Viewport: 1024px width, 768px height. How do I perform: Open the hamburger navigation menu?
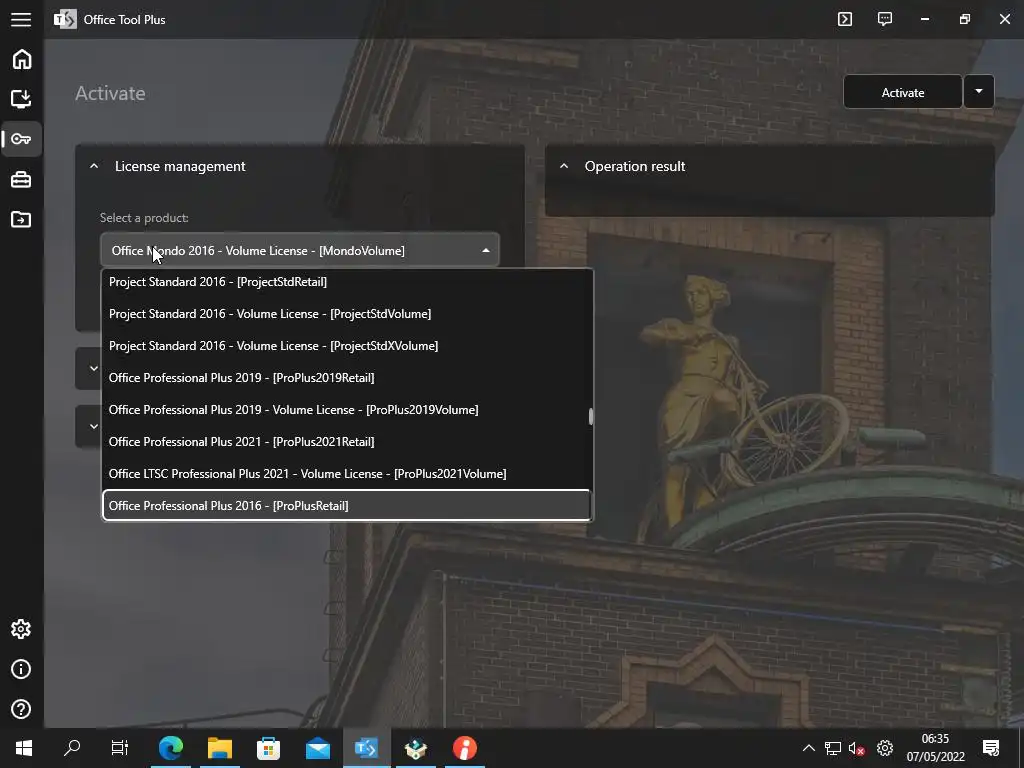[x=21, y=20]
